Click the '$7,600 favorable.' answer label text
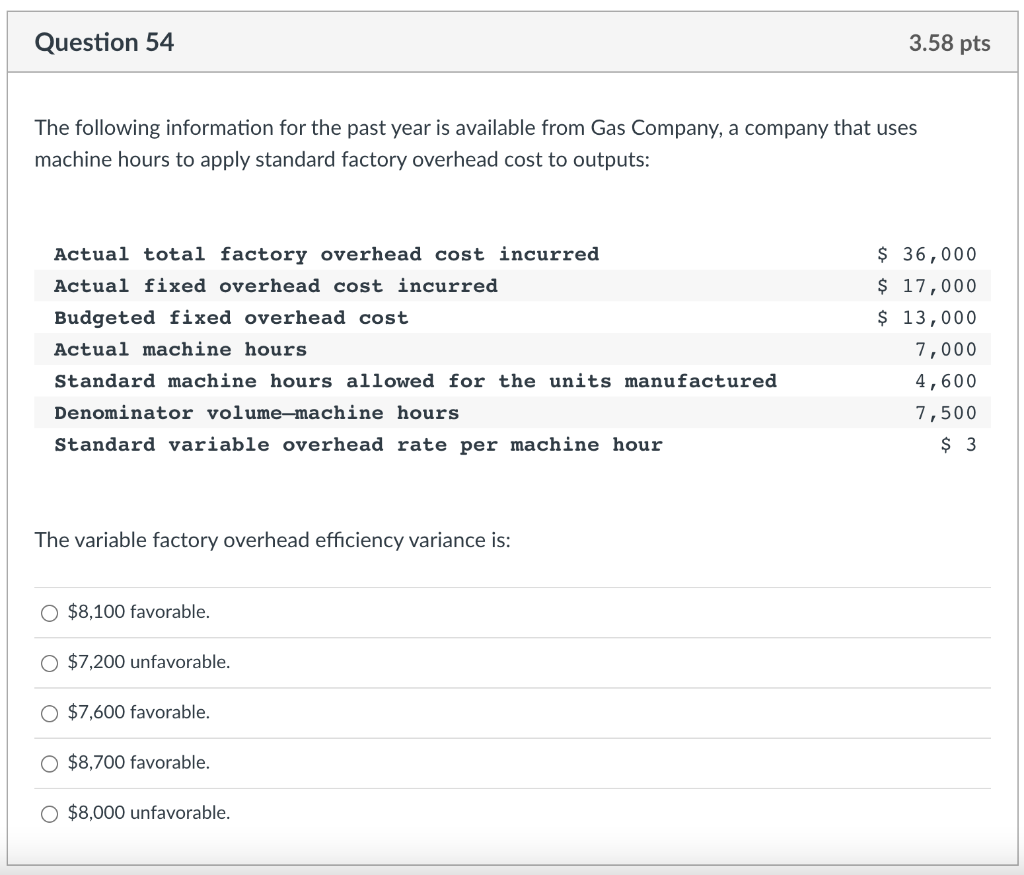The width and height of the screenshot is (1024, 875). (139, 712)
